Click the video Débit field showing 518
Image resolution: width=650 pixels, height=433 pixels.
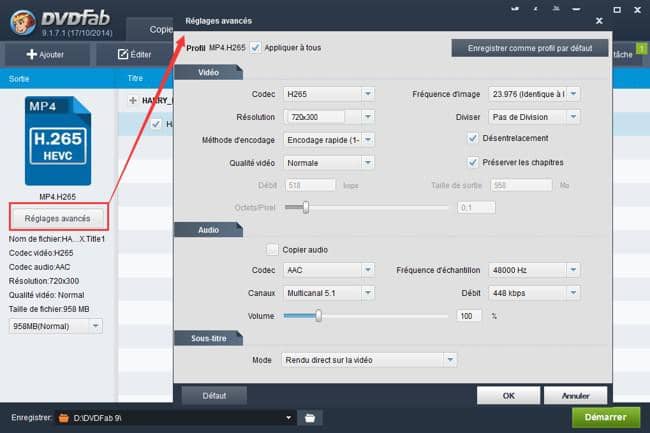tap(310, 185)
